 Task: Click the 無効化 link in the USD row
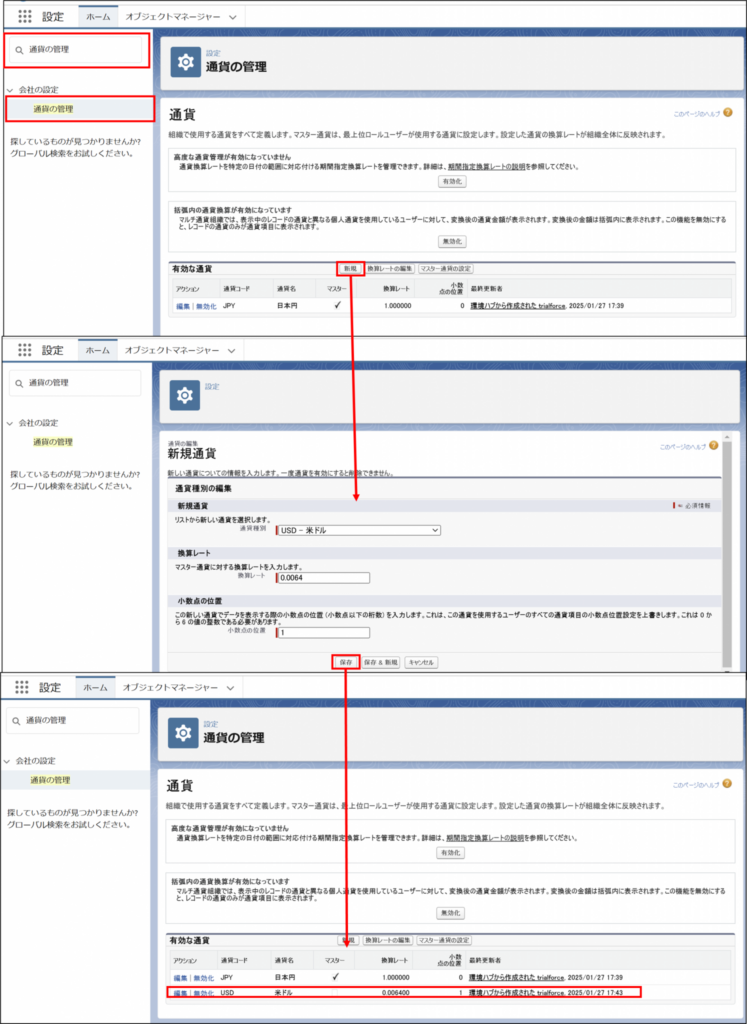pyautogui.click(x=204, y=993)
